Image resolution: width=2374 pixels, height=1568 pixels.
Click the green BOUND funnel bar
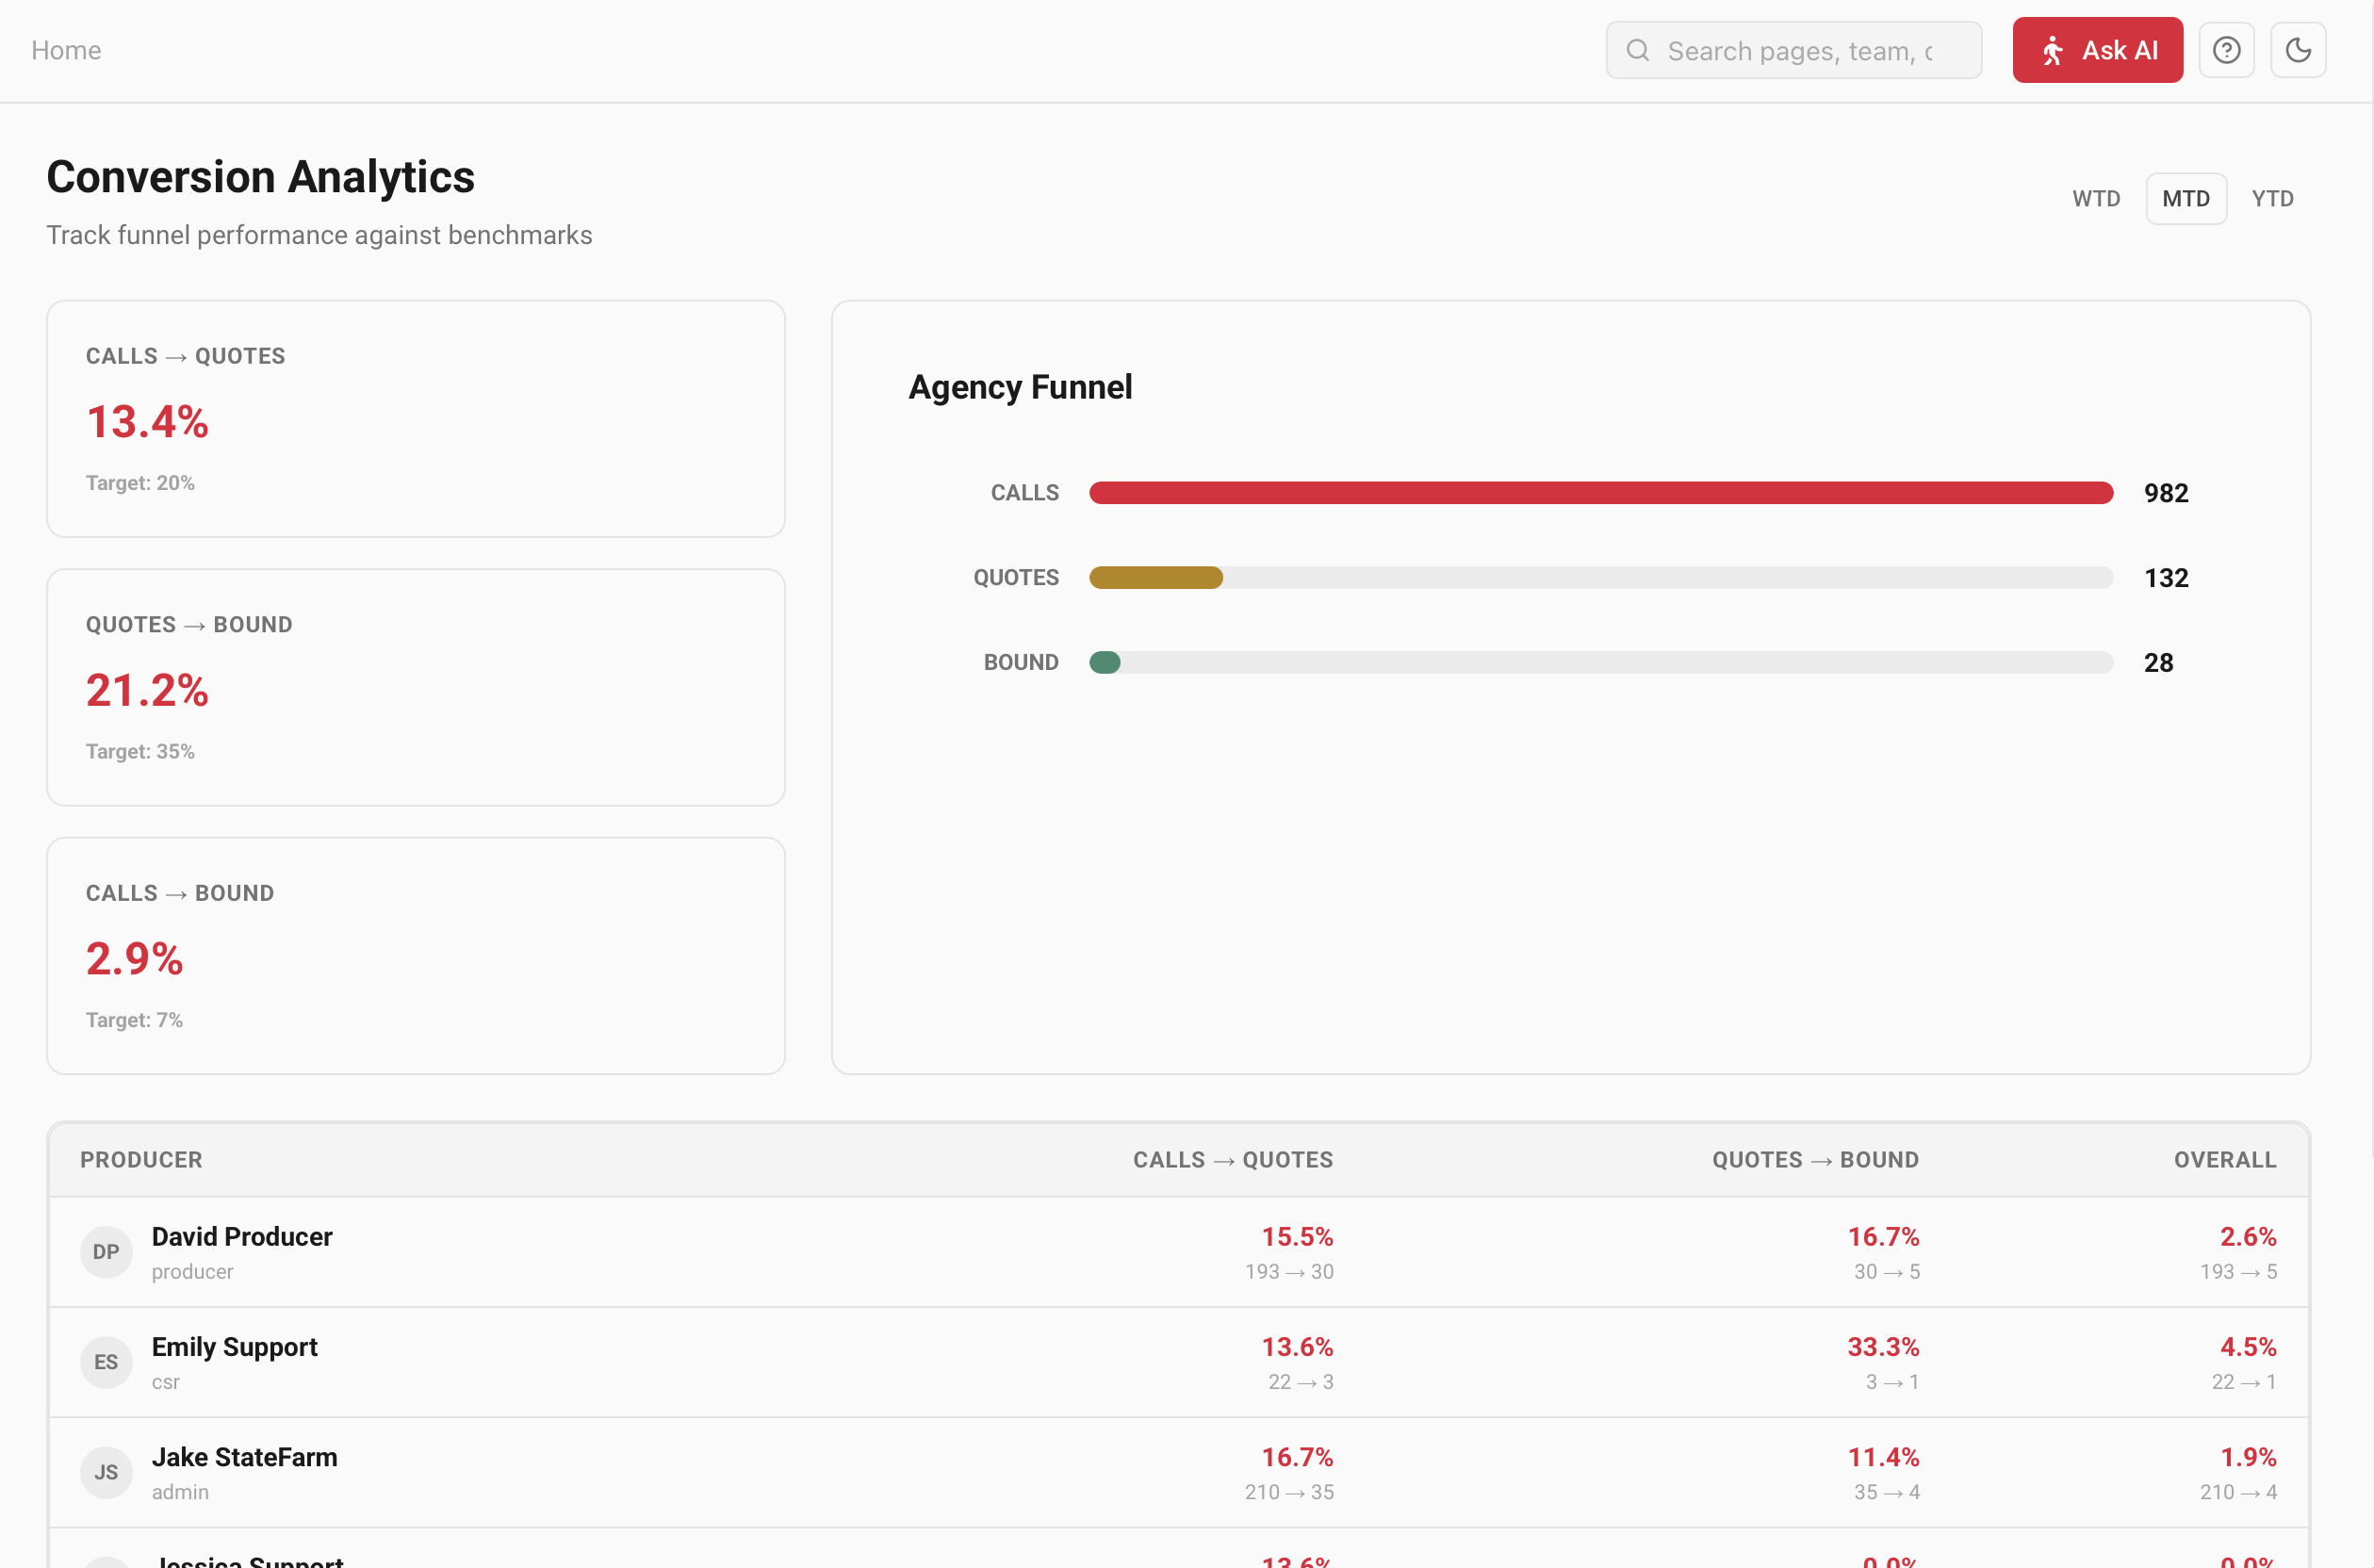point(1105,663)
